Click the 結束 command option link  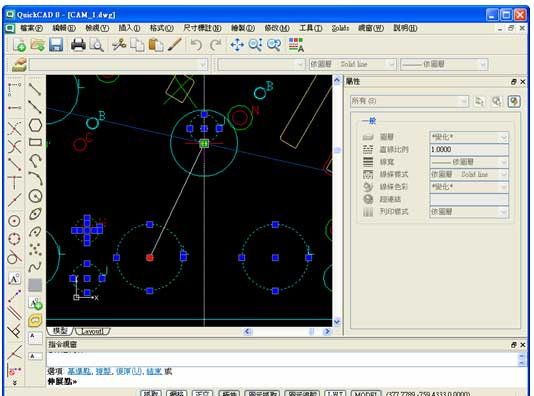[x=154, y=371]
